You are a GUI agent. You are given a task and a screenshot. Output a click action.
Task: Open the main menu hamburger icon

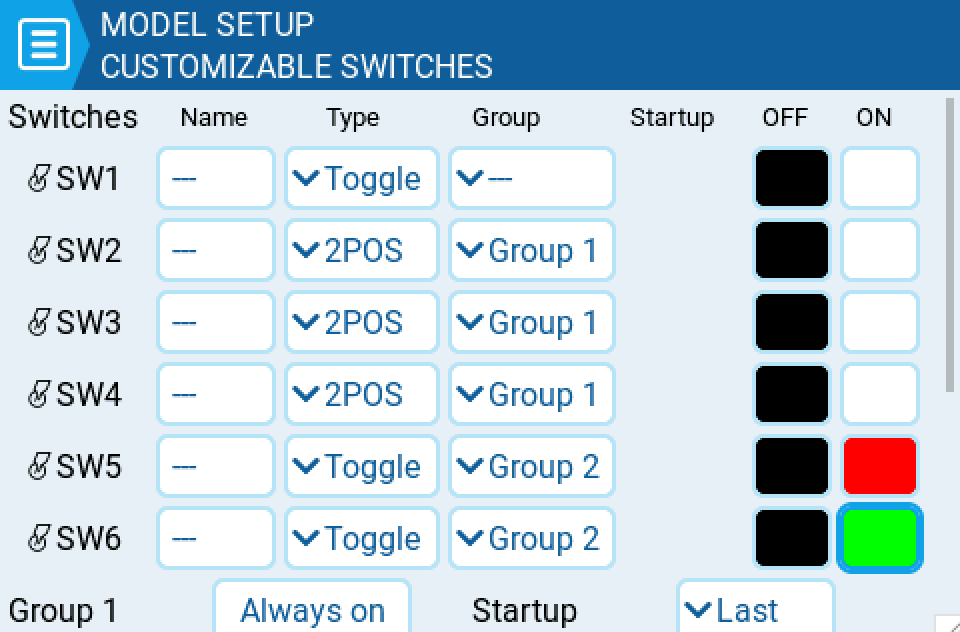click(44, 44)
